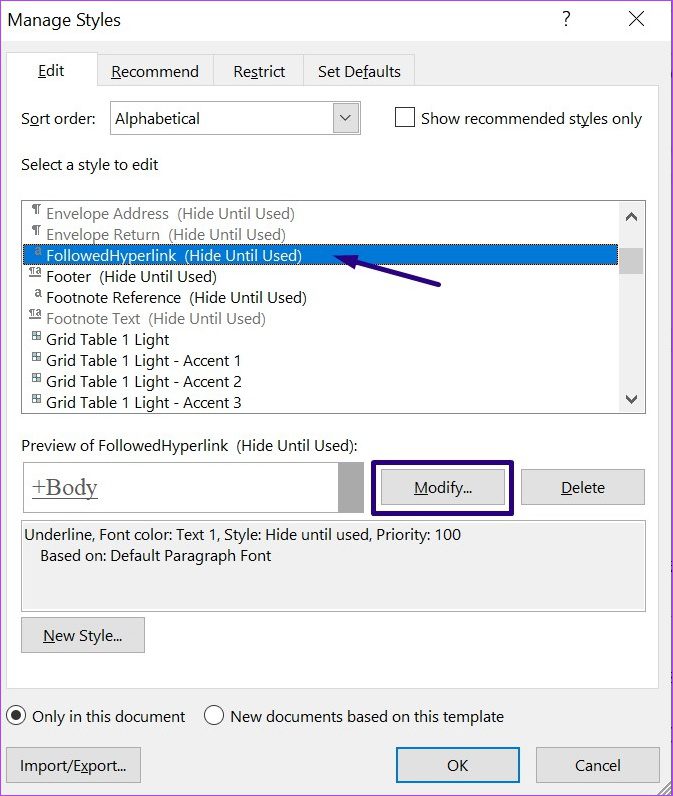Viewport: 673px width, 796px height.
Task: Enable Show recommended styles only checkbox
Action: click(x=405, y=118)
